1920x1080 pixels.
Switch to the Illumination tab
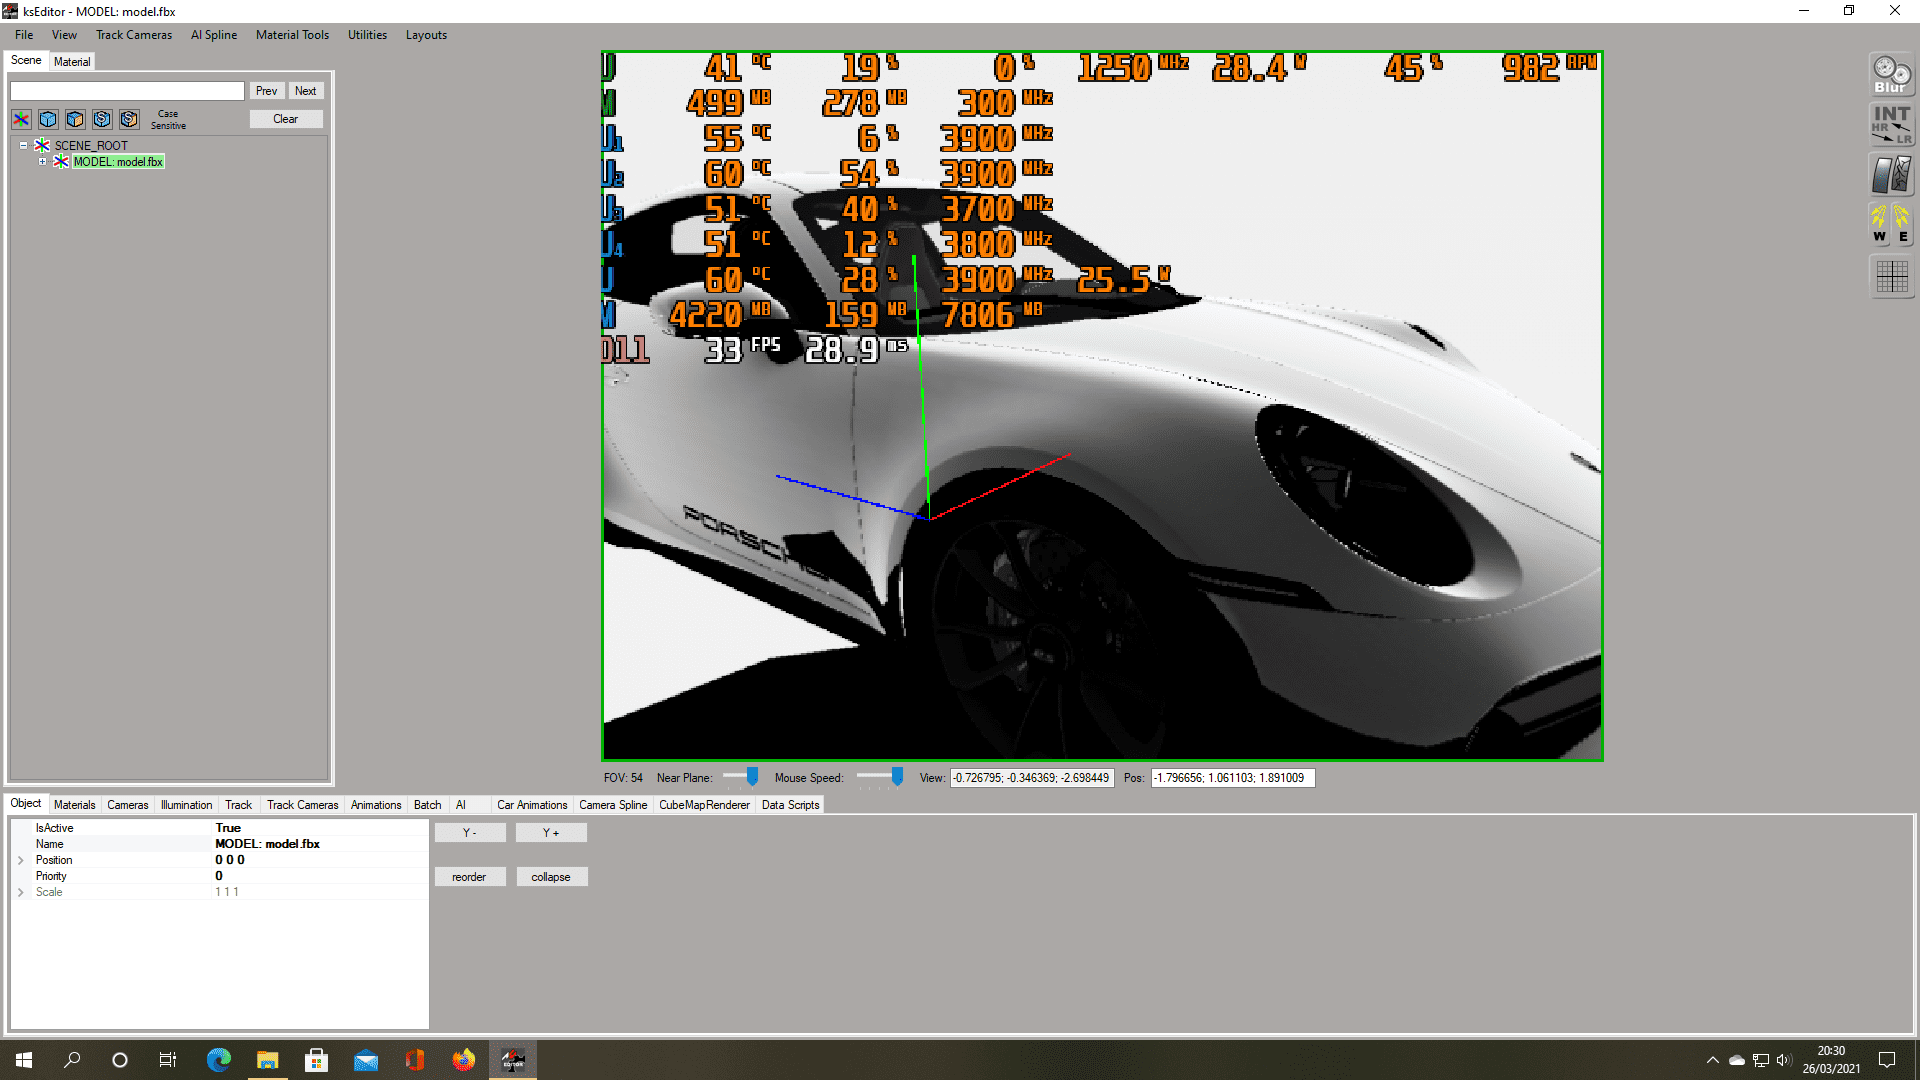186,805
